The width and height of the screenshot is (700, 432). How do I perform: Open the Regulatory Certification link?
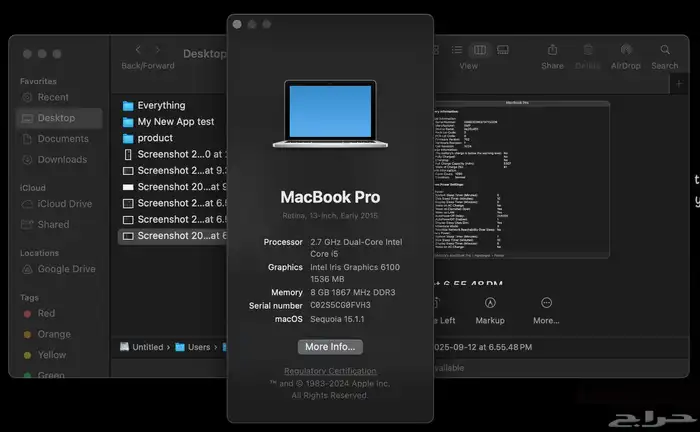tap(330, 371)
